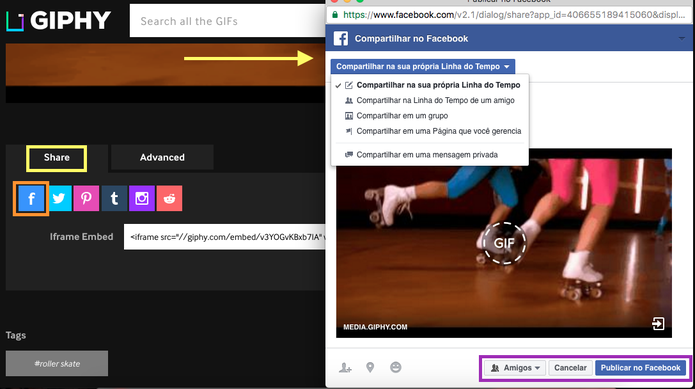Click the MEDIA.GIPHY.COM source label
Screen dimensions: 695x389
(x=375, y=327)
